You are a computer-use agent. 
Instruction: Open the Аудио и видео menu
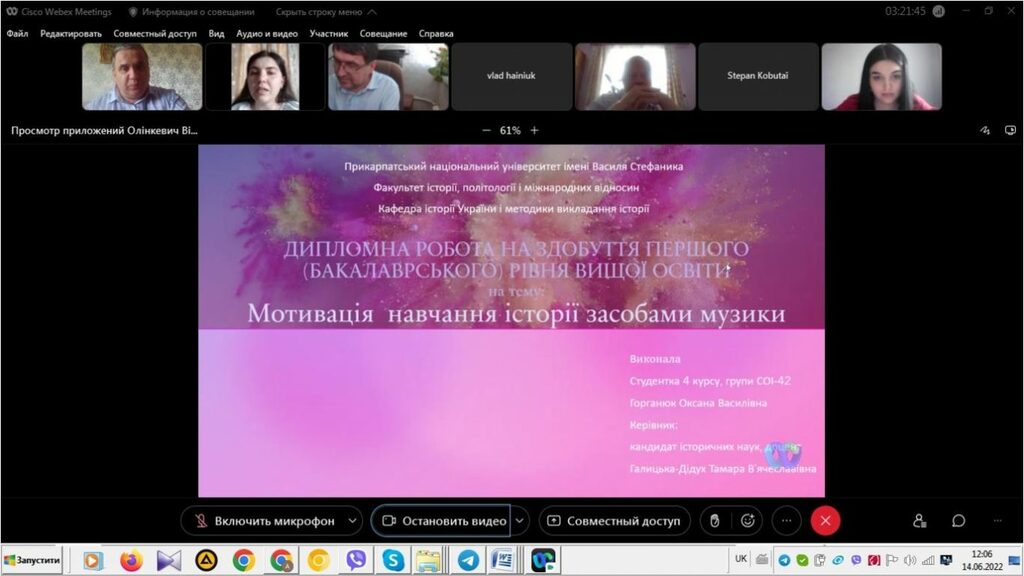267,33
